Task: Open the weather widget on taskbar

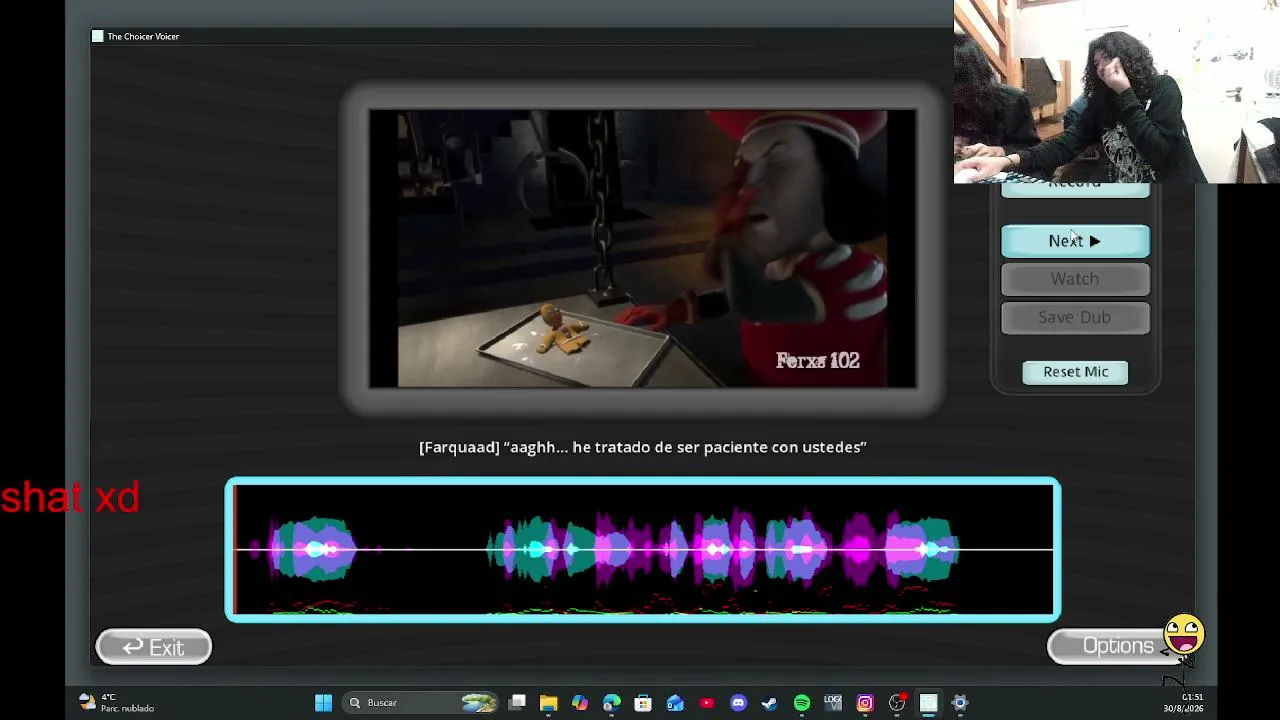Action: pos(117,703)
